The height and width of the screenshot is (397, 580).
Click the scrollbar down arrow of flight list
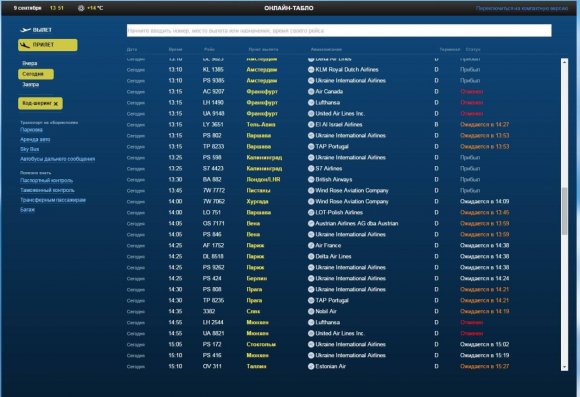click(564, 367)
